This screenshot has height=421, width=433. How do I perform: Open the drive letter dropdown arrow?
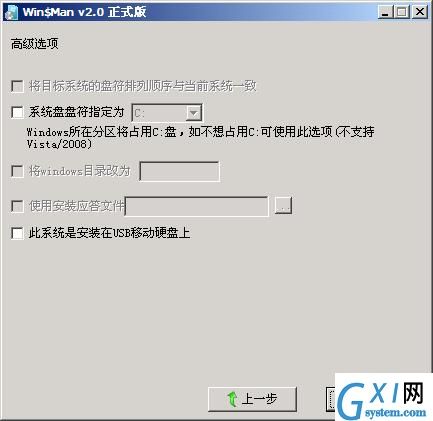pos(193,113)
